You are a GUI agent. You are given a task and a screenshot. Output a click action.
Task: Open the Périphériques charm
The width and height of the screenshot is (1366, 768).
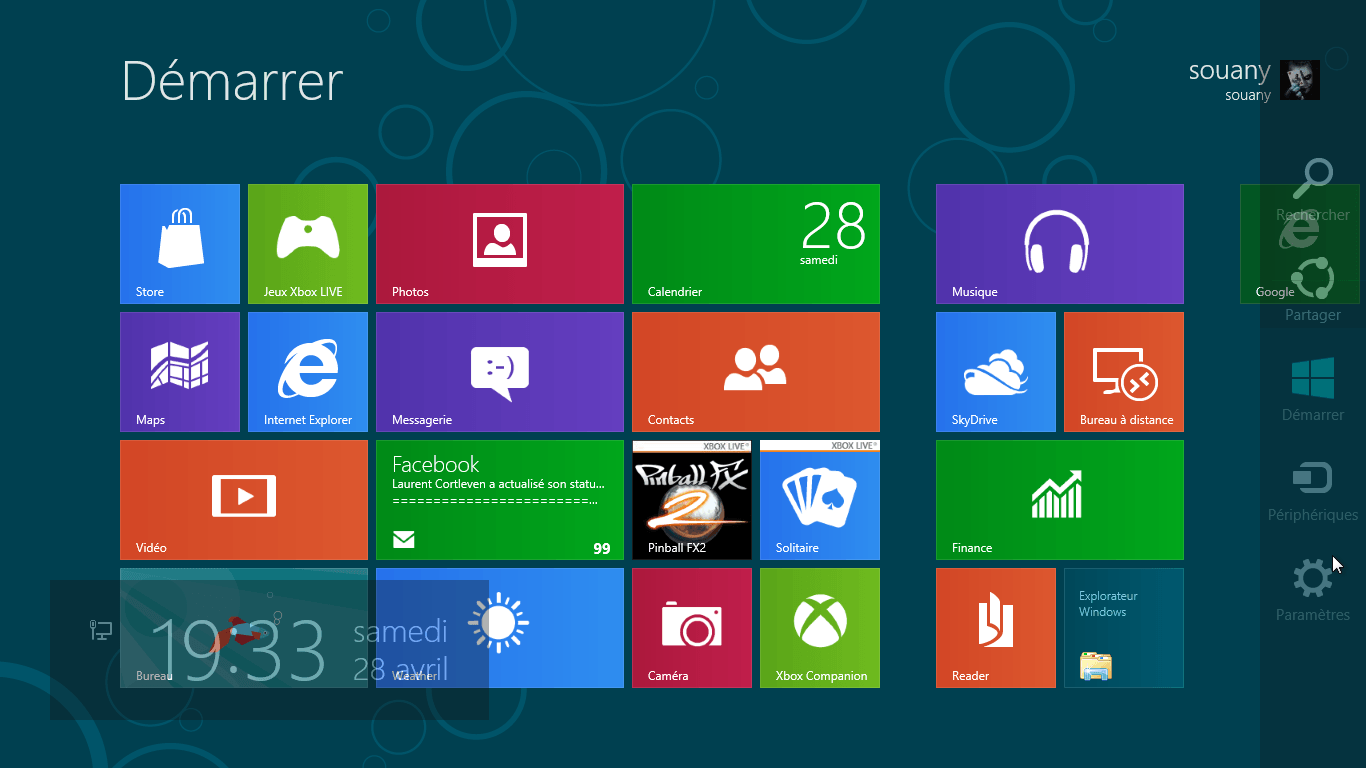click(1313, 490)
